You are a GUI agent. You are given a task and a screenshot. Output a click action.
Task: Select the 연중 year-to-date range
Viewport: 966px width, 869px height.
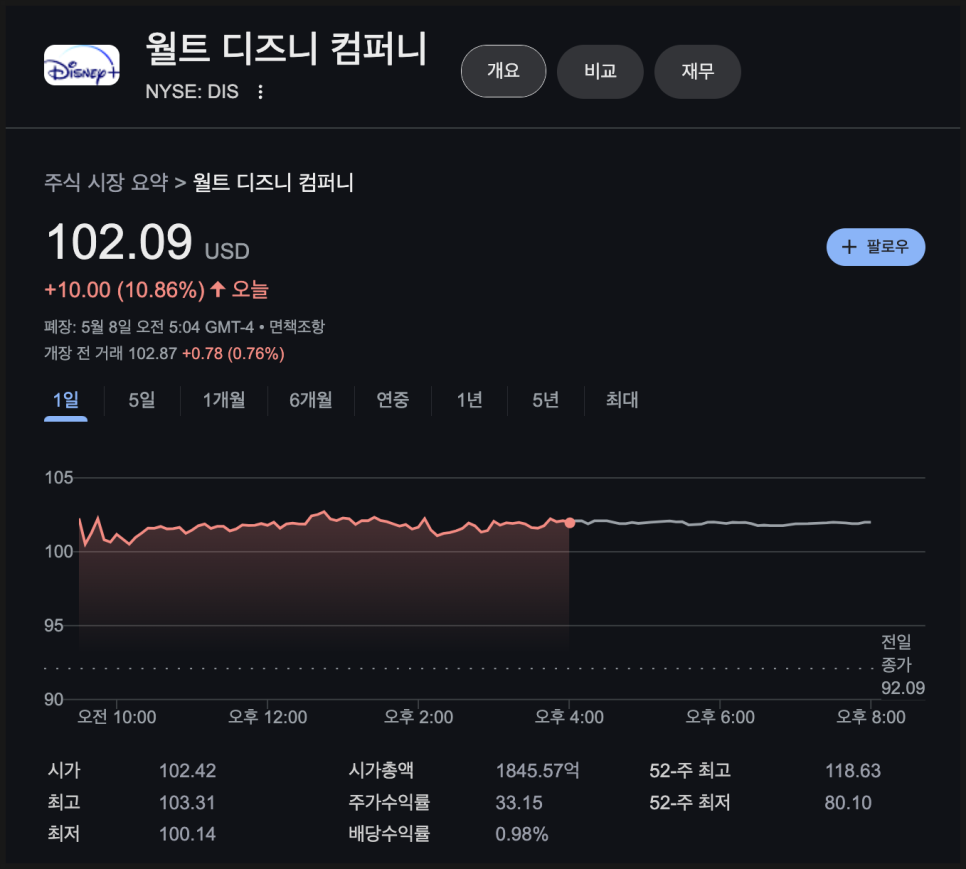[392, 400]
